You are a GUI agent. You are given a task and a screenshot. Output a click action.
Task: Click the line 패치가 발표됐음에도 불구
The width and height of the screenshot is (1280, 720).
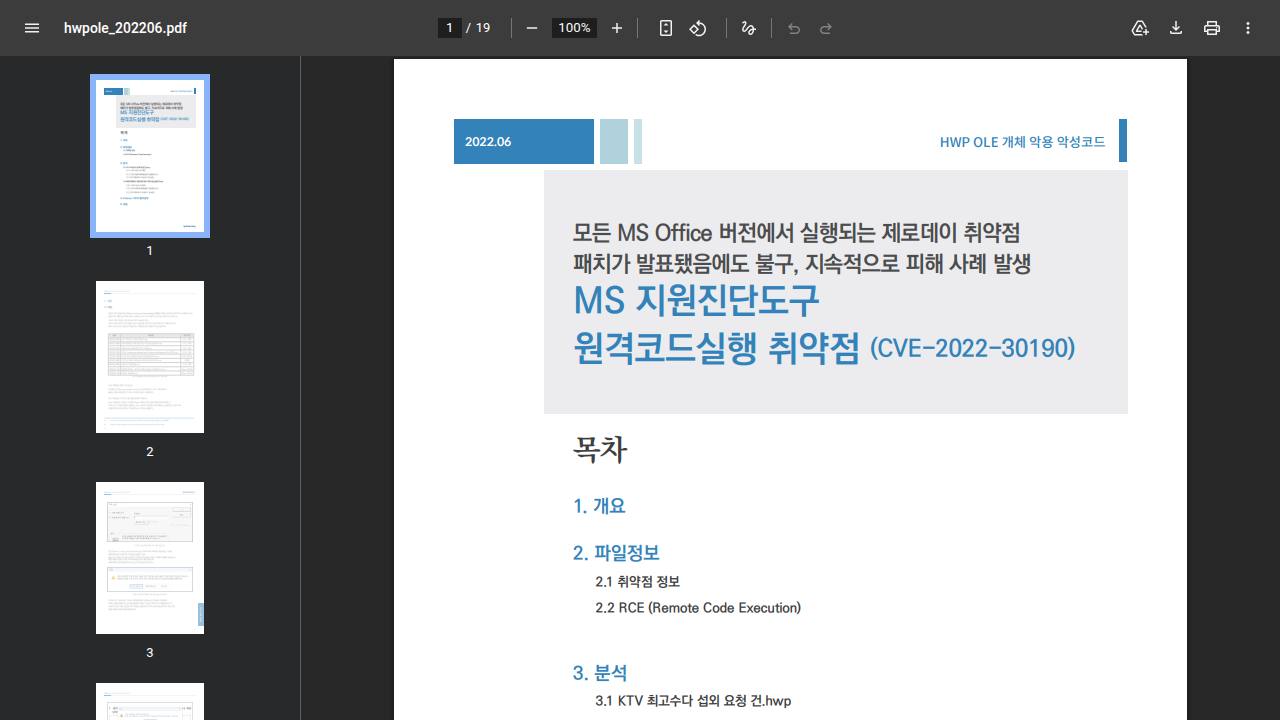tap(802, 264)
